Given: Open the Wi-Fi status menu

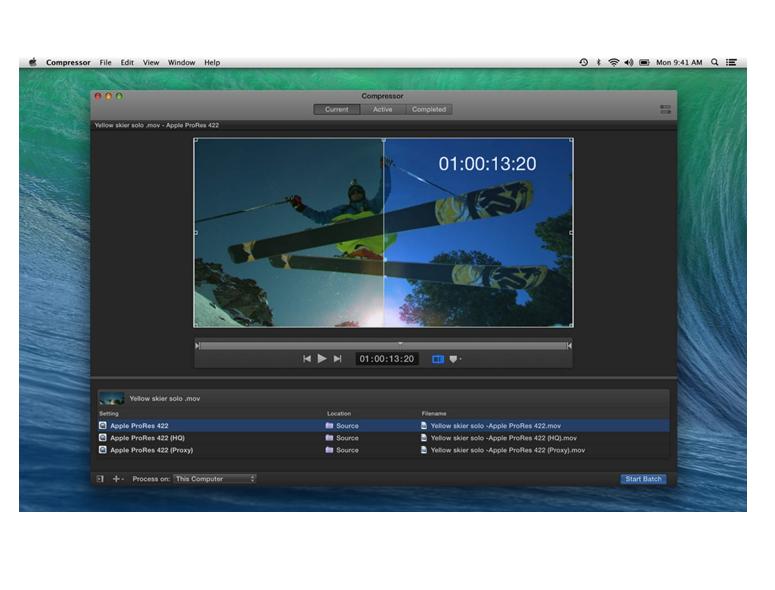Looking at the screenshot, I should [613, 62].
